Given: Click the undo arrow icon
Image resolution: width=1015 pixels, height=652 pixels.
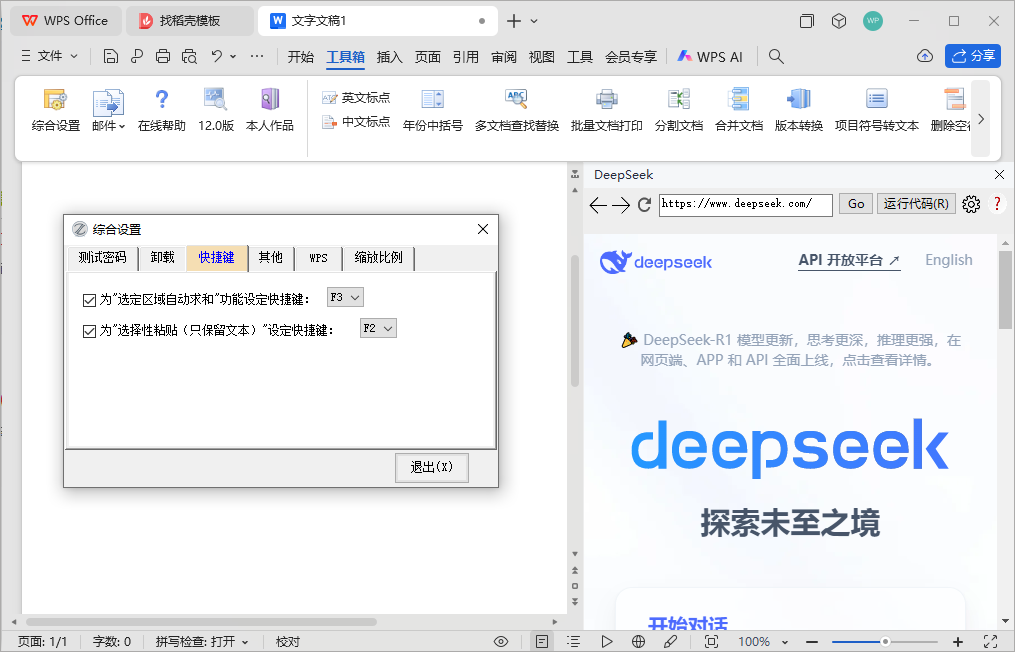Looking at the screenshot, I should [217, 56].
